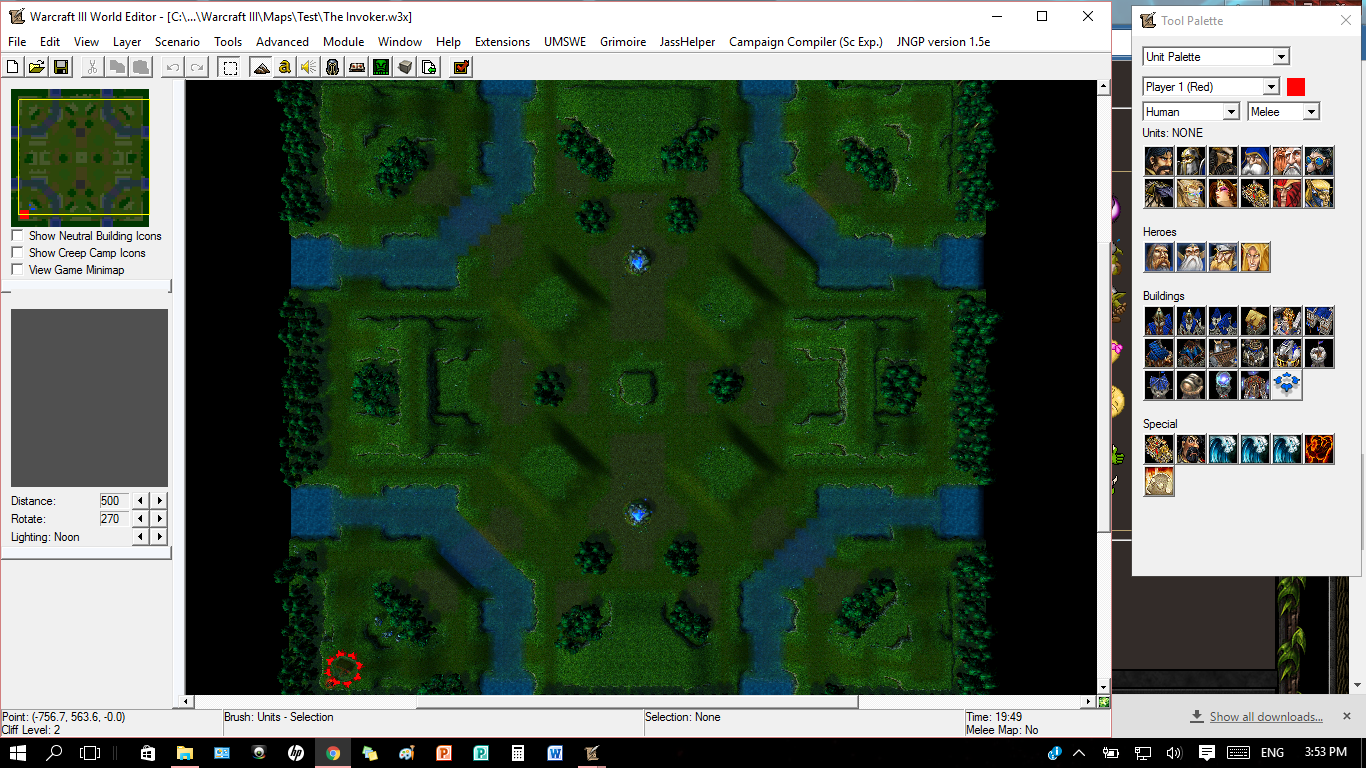Screen dimensions: 1366x768
Task: Open the Object Manager gray cube icon
Action: click(x=405, y=67)
